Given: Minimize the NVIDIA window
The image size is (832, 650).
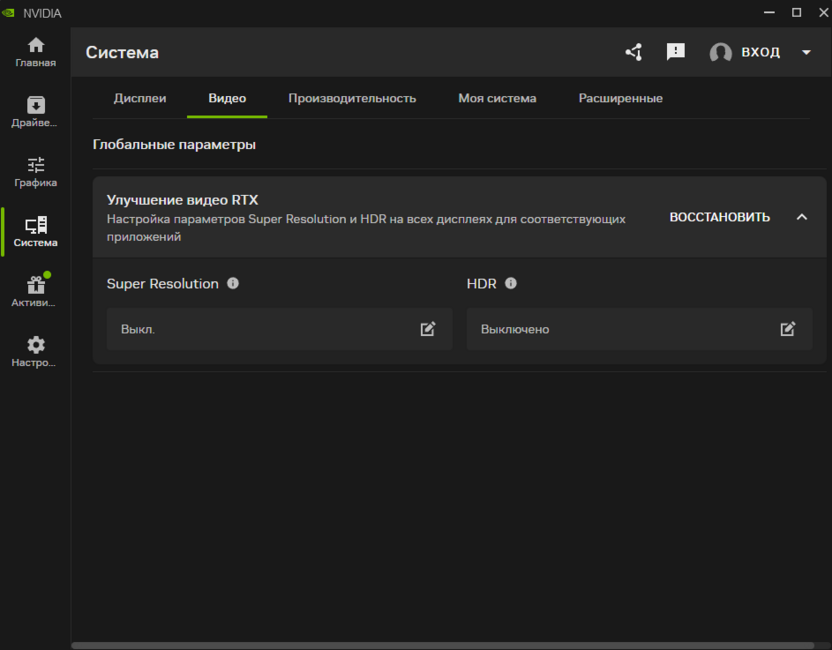Looking at the screenshot, I should [x=769, y=12].
